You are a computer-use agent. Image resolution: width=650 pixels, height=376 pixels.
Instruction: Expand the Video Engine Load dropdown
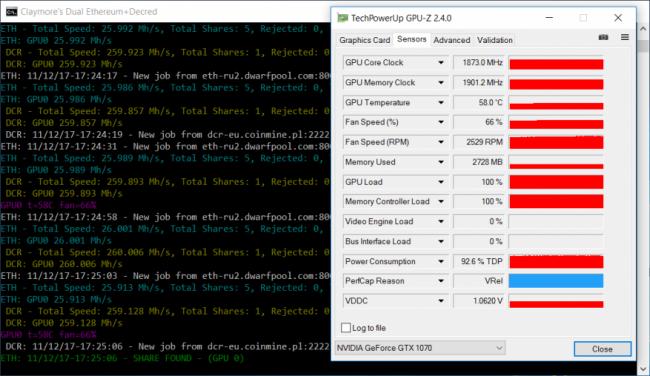tap(441, 221)
